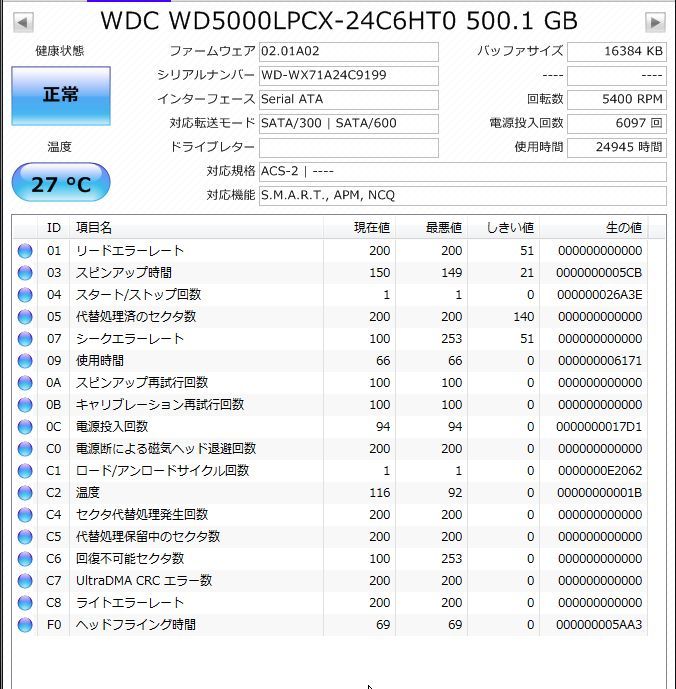This screenshot has width=676, height=689.
Task: Click status icon for ID 07 row
Action: [x=25, y=339]
